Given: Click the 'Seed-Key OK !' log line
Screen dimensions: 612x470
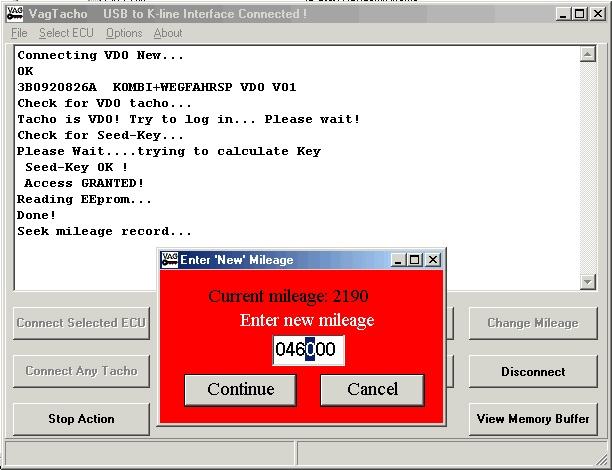Looking at the screenshot, I should click(x=76, y=167).
